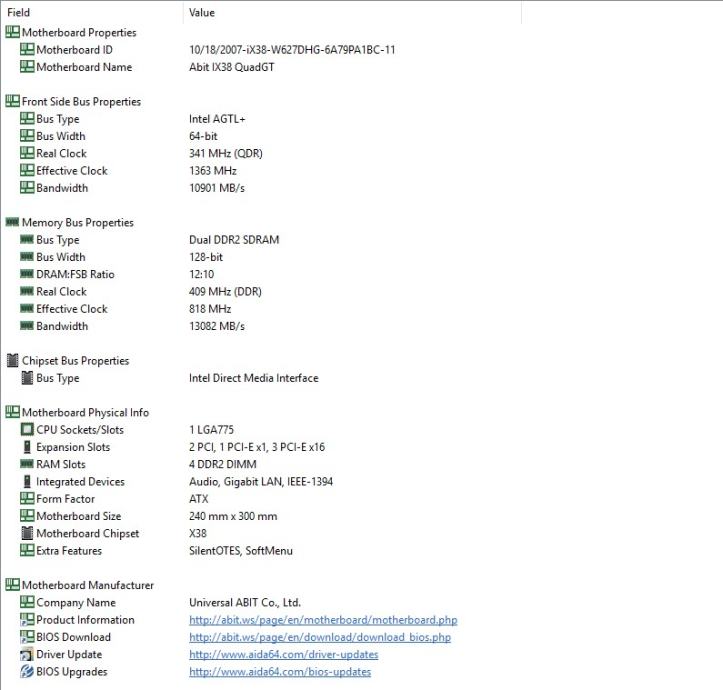Select the '64-bit' bus width value

pos(203,136)
